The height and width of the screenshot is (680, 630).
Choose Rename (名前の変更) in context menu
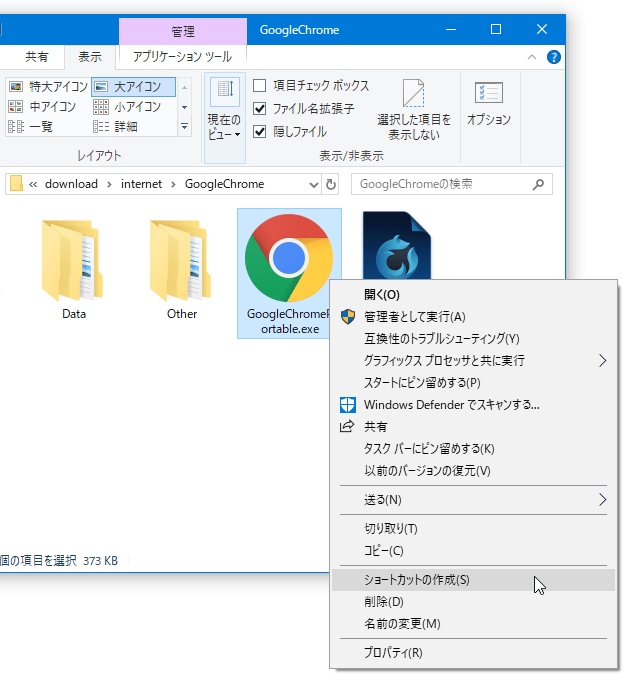point(473,624)
